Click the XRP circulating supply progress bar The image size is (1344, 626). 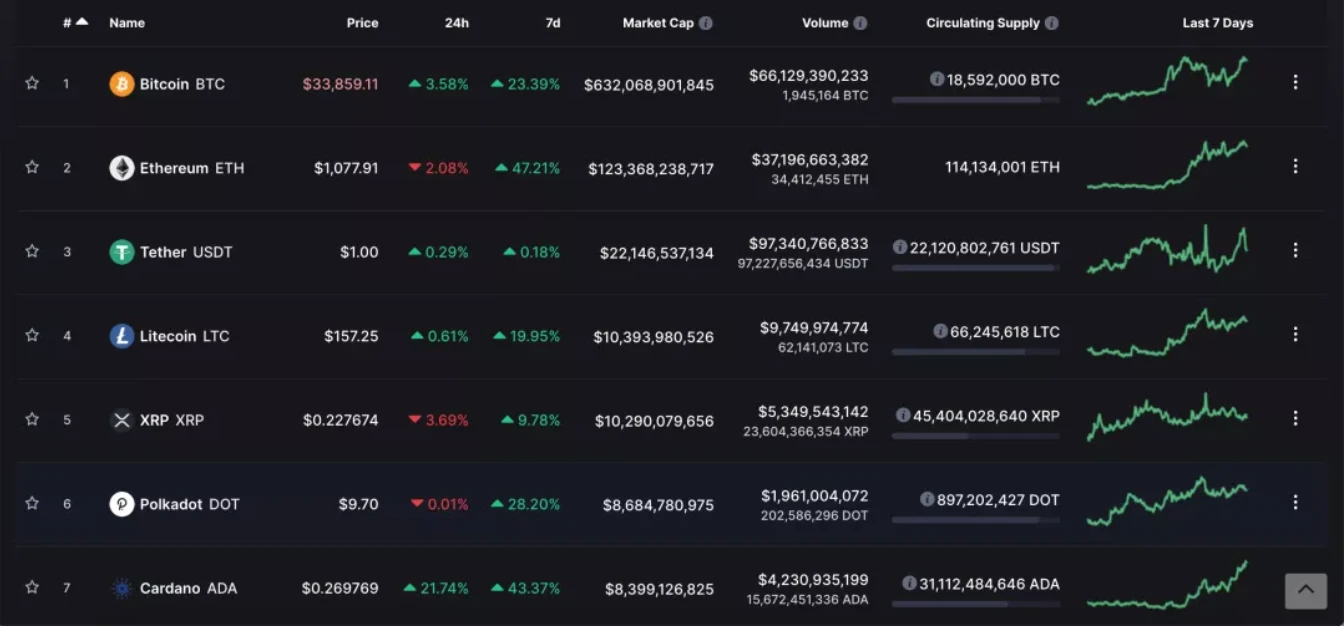pyautogui.click(x=975, y=436)
